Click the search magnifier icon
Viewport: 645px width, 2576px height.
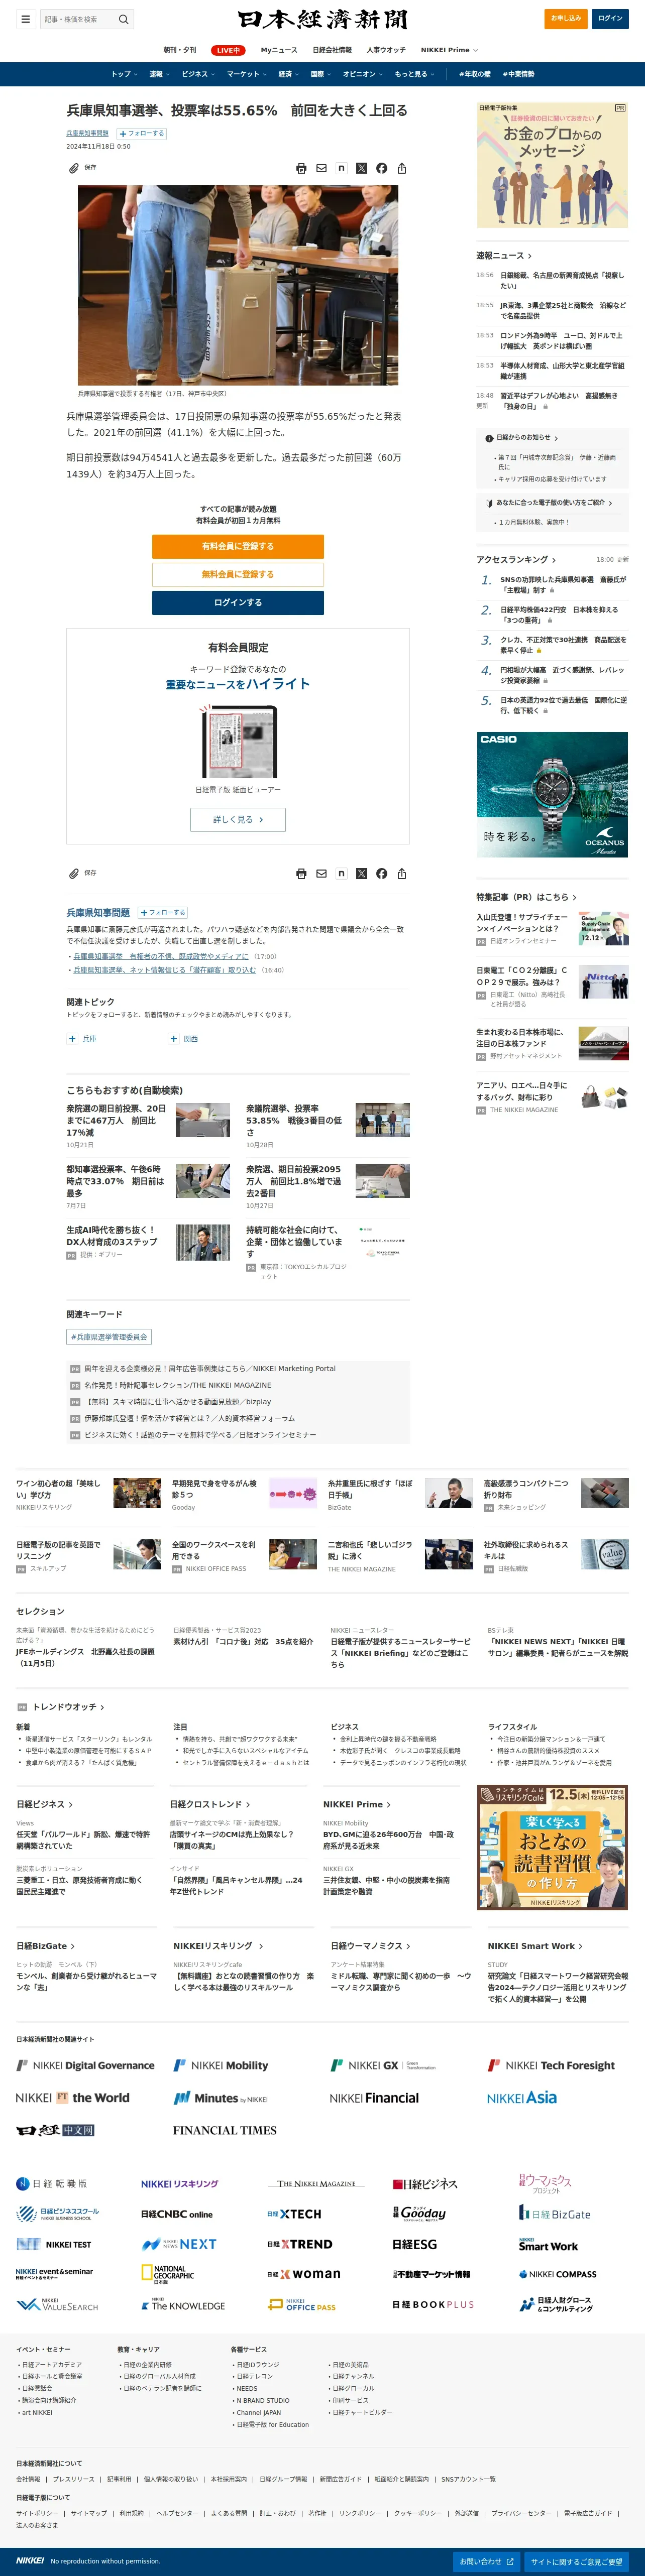(x=123, y=19)
